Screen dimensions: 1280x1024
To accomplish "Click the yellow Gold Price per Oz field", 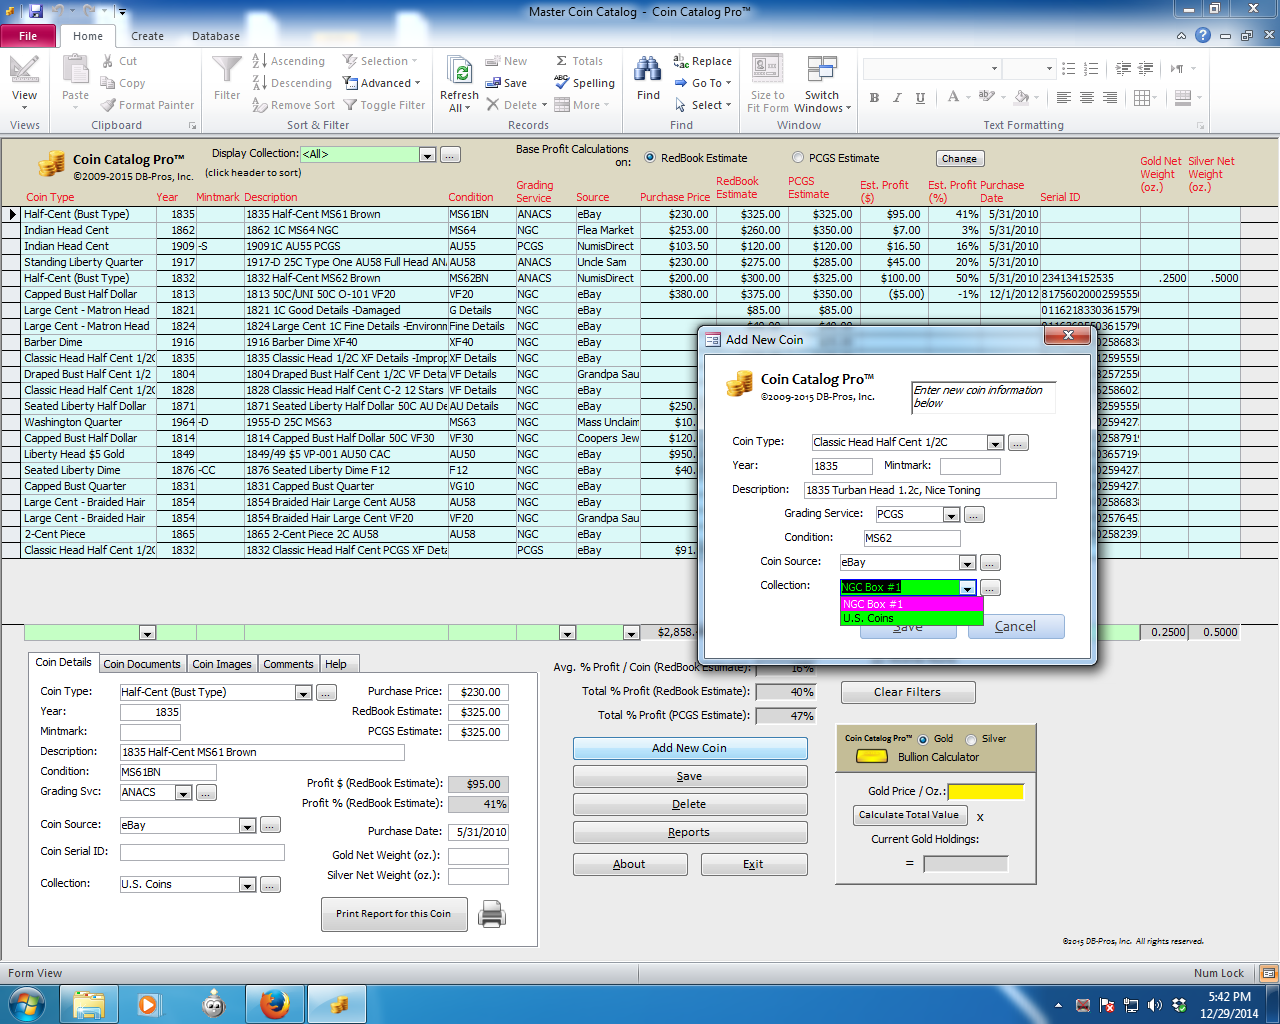I will tap(986, 792).
